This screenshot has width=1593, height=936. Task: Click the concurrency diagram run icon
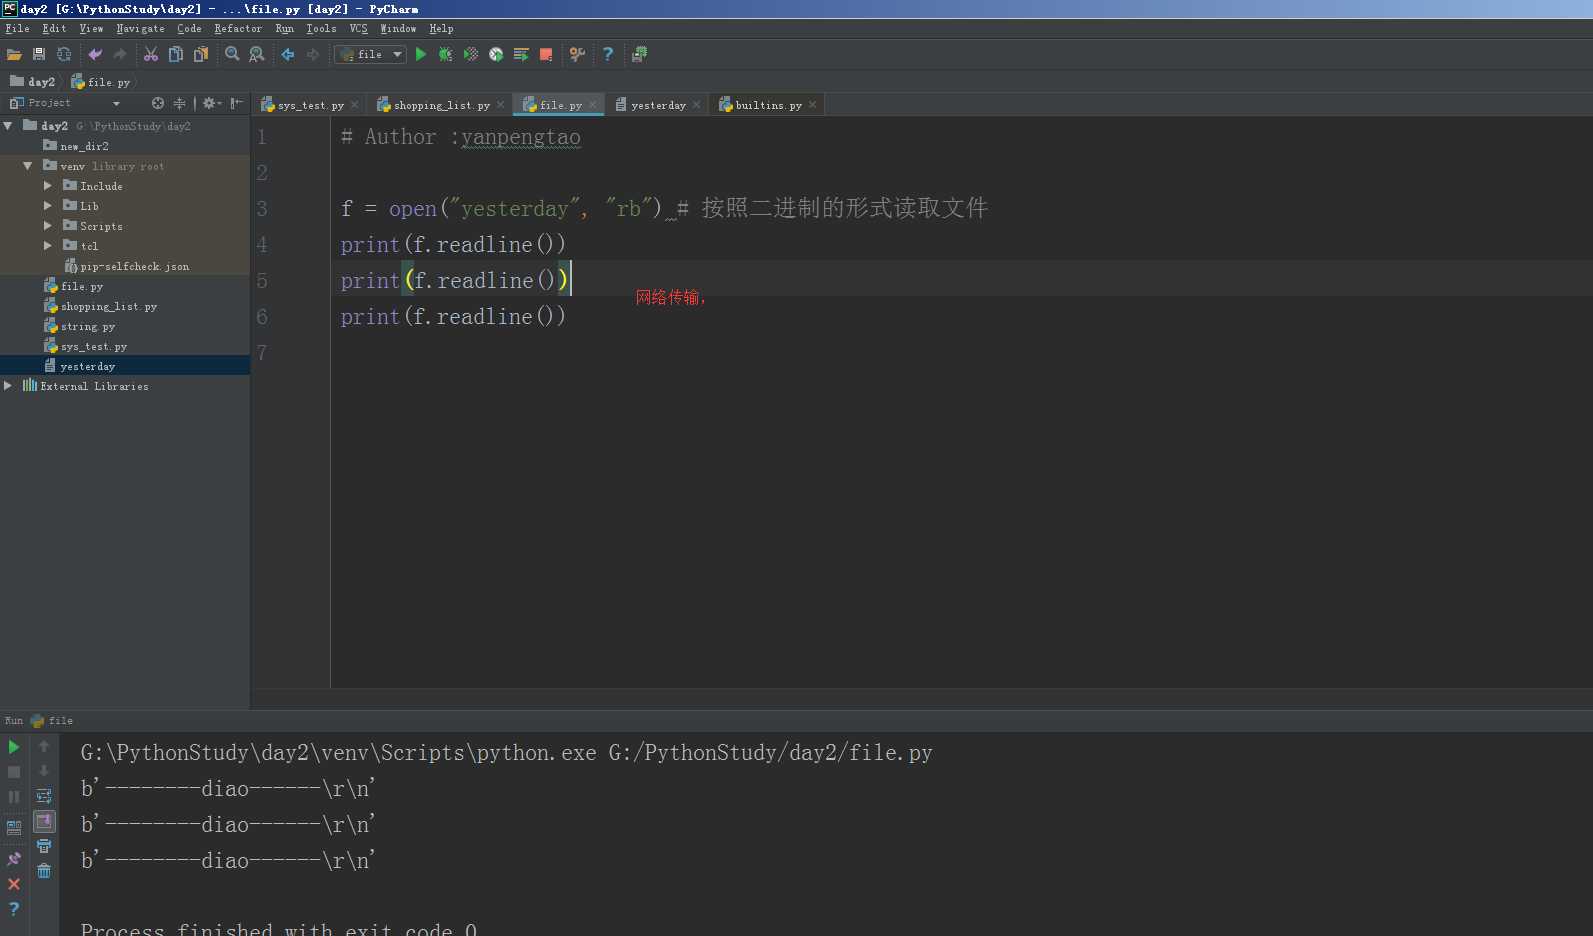(x=521, y=54)
